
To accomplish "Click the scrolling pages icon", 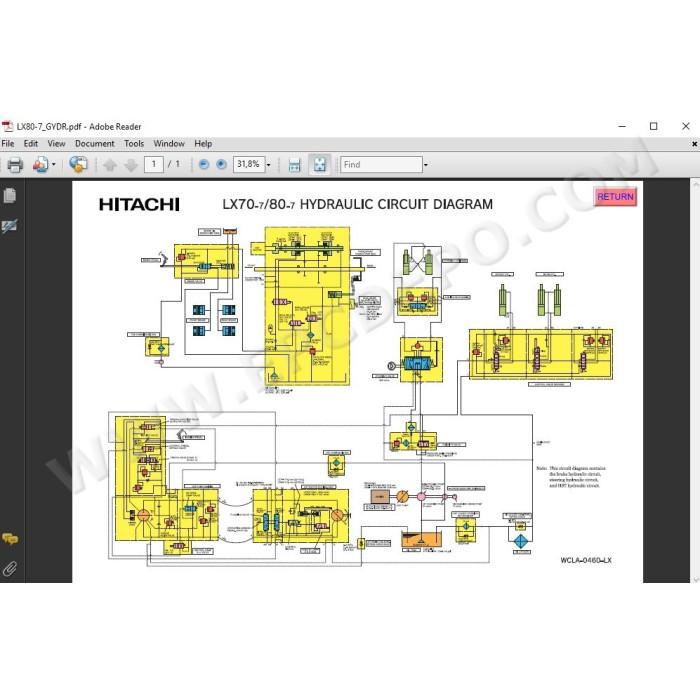I will pos(295,165).
